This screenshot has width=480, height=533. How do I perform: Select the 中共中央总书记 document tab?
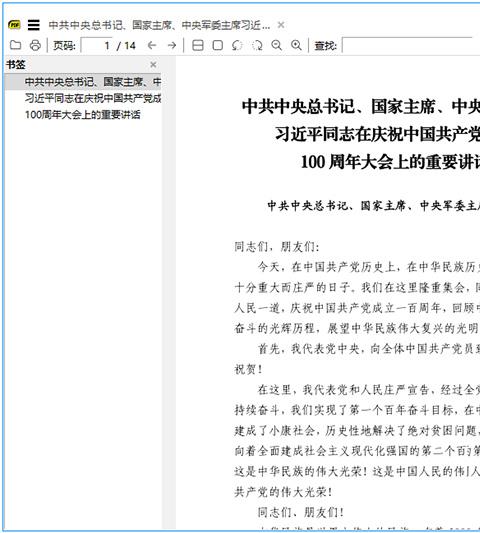click(x=159, y=25)
